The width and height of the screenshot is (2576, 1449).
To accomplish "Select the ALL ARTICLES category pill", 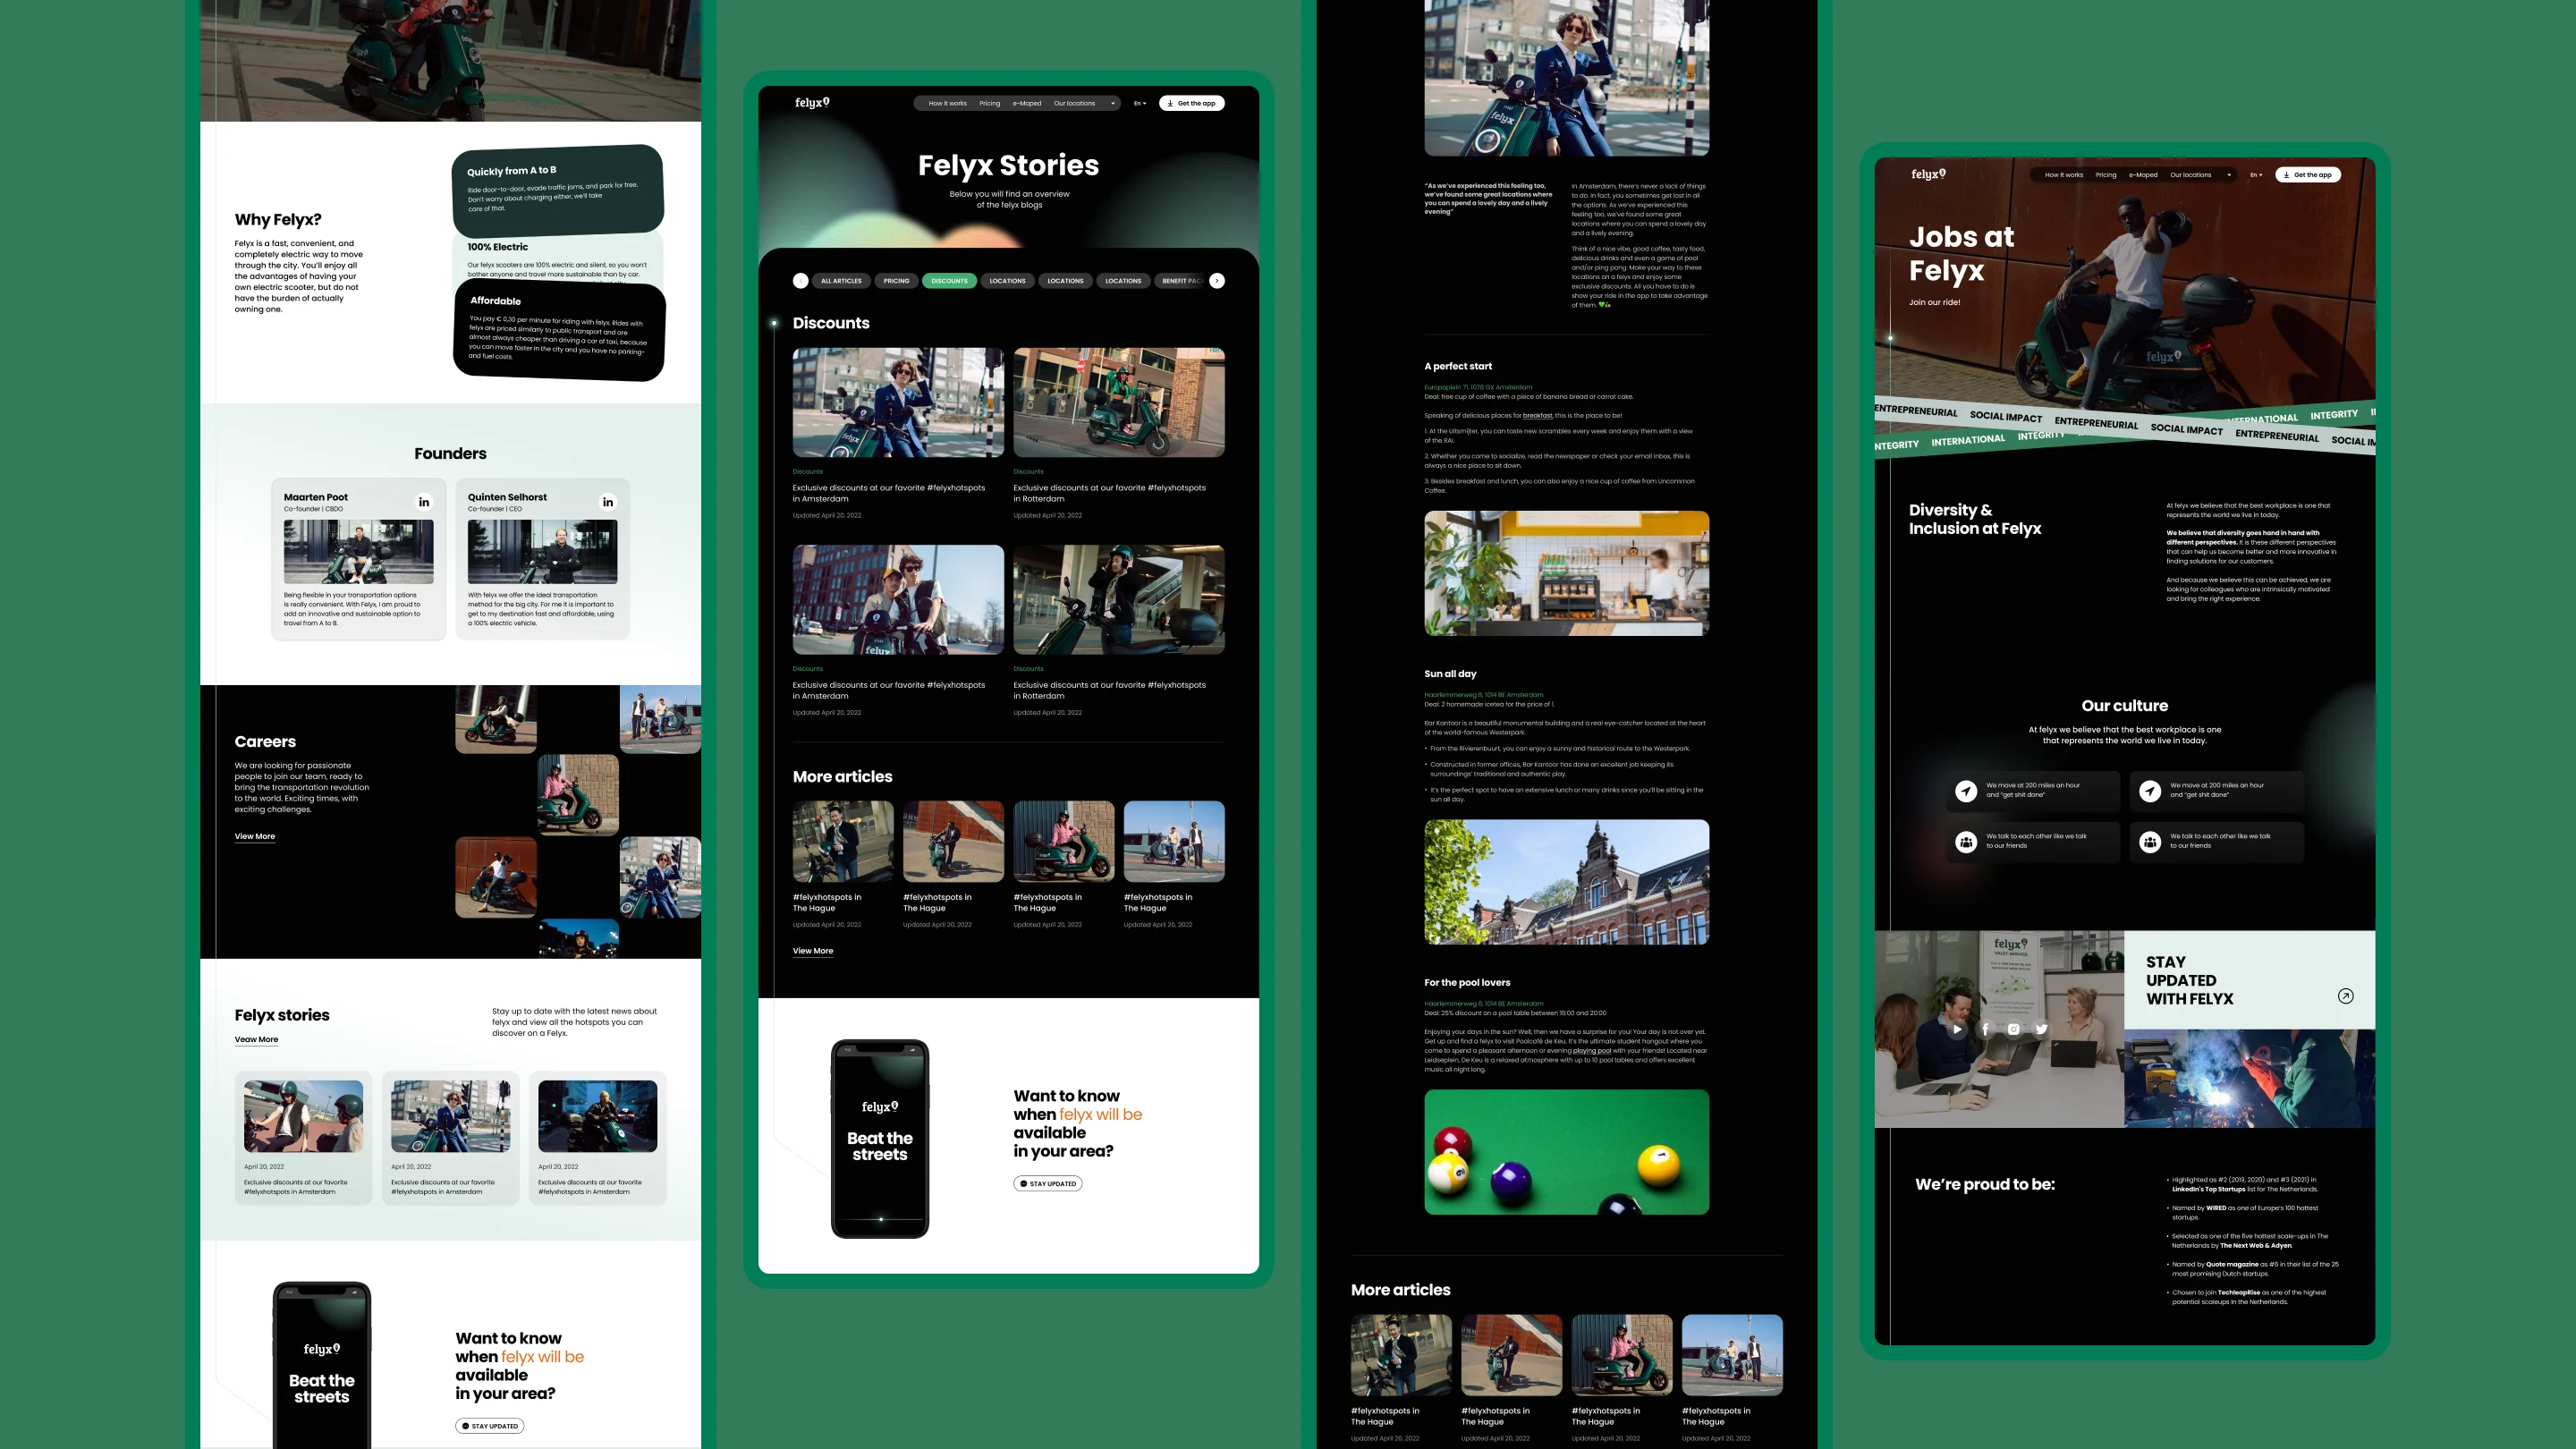I will click(x=841, y=281).
